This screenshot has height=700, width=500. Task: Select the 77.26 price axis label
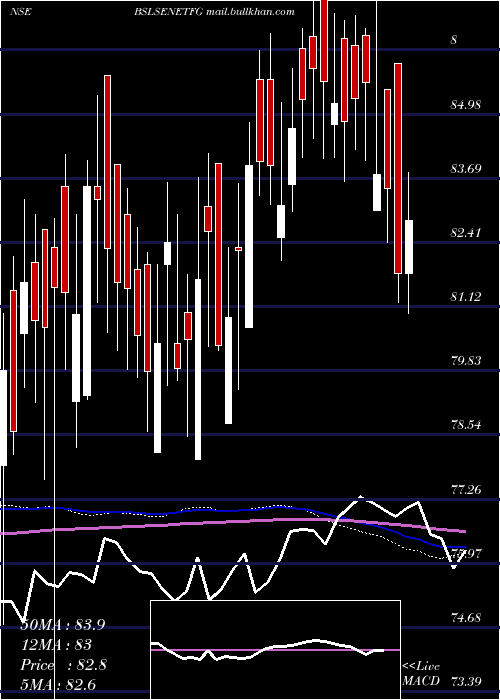[466, 490]
